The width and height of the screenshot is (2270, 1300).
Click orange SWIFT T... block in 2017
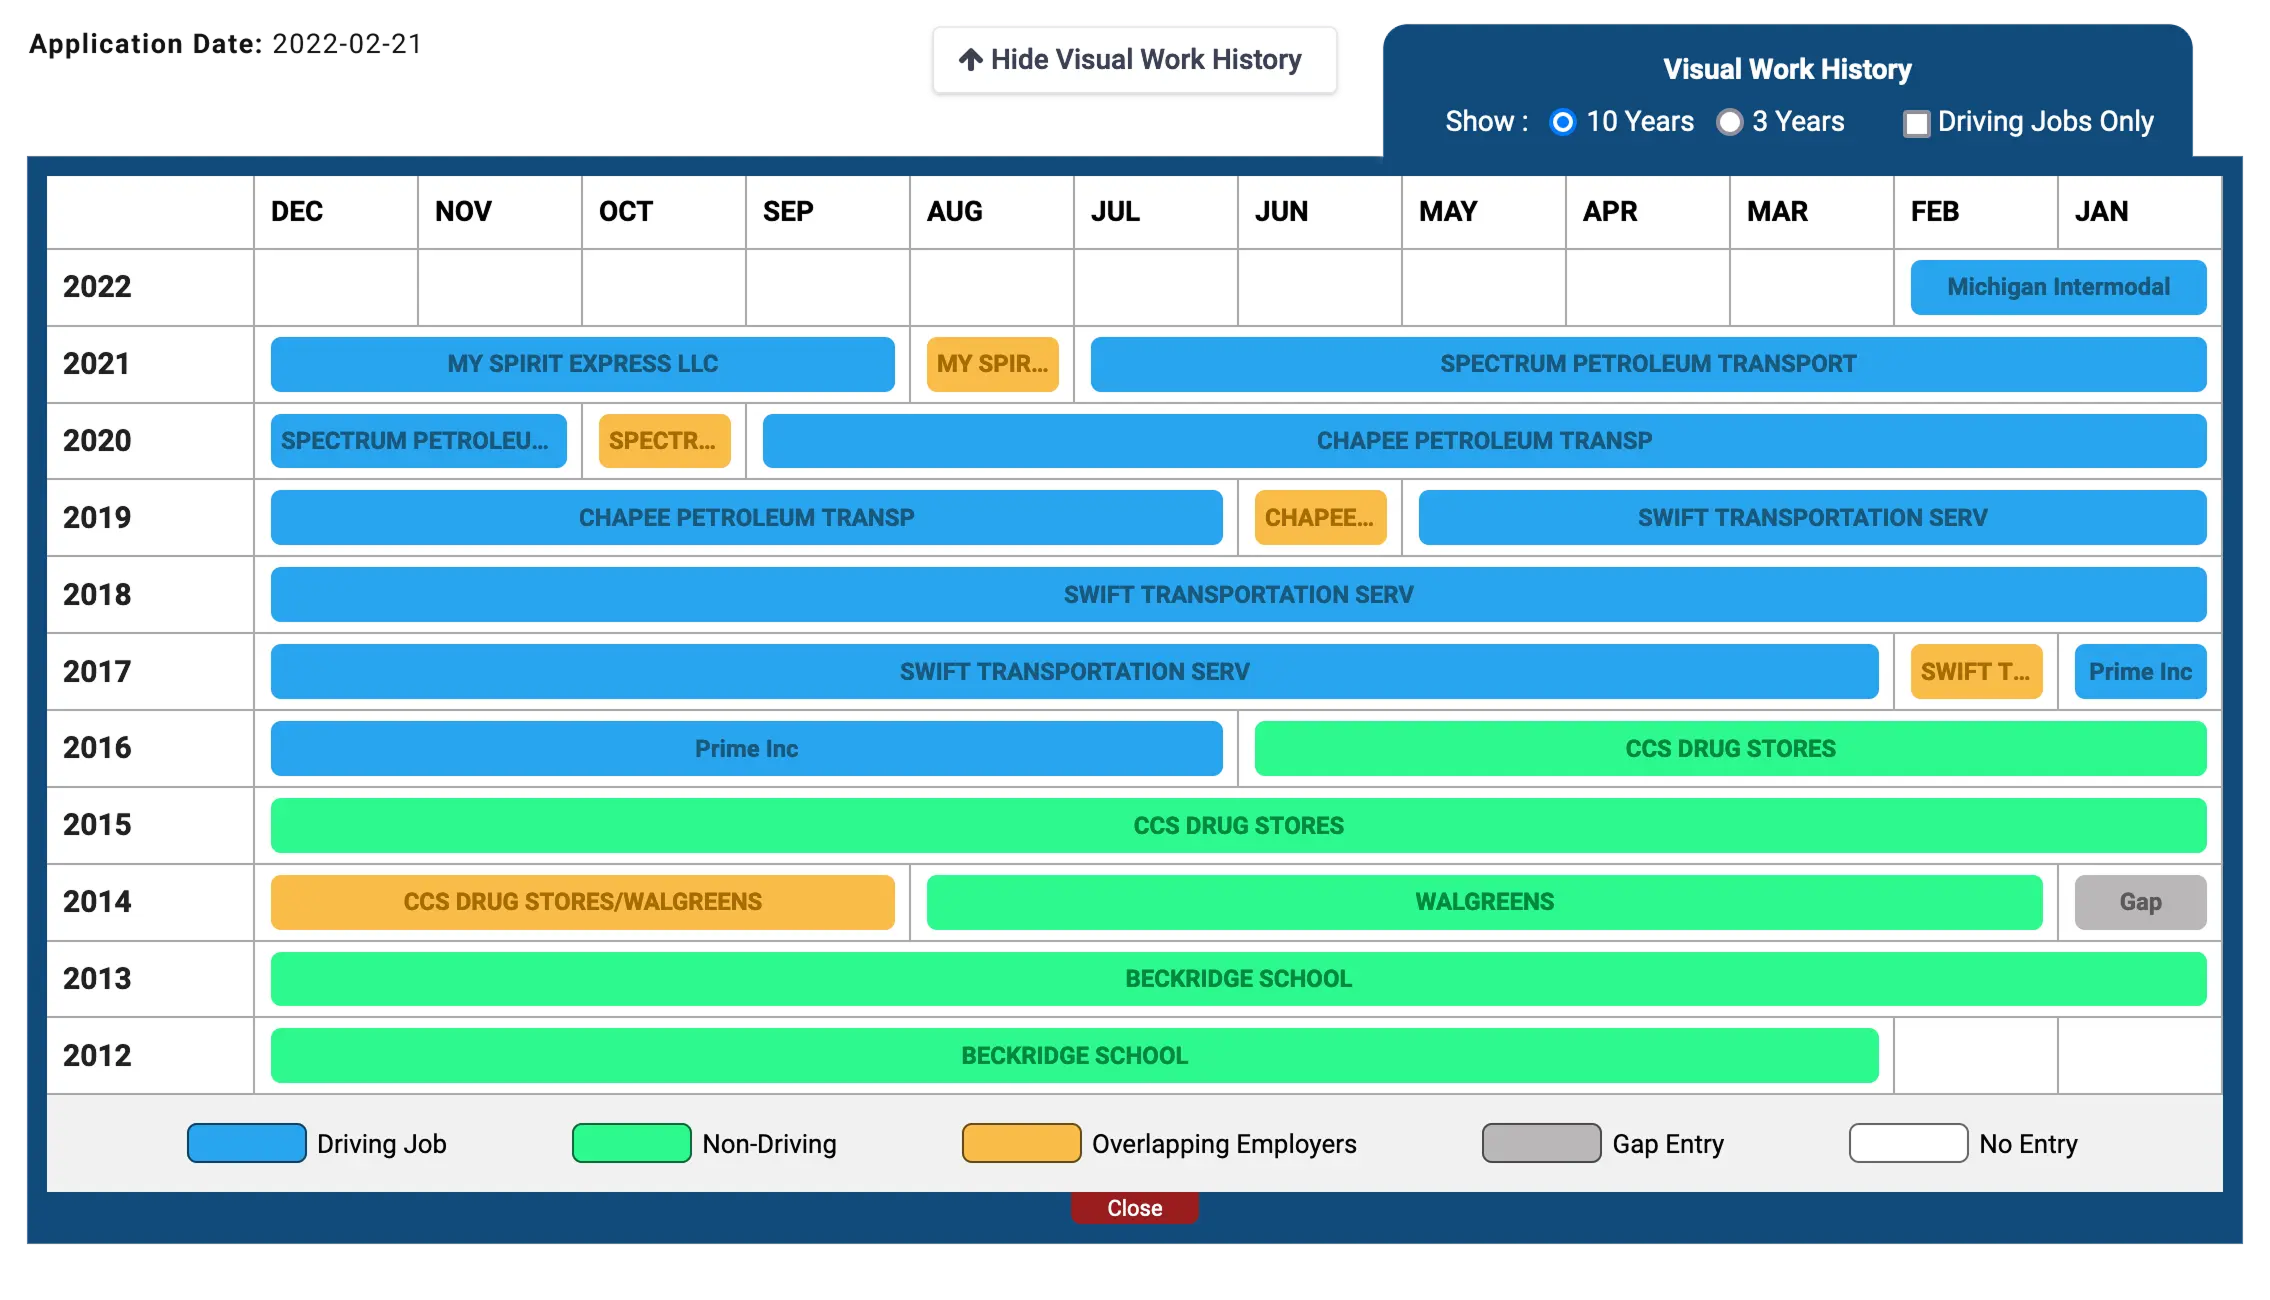(x=1975, y=672)
